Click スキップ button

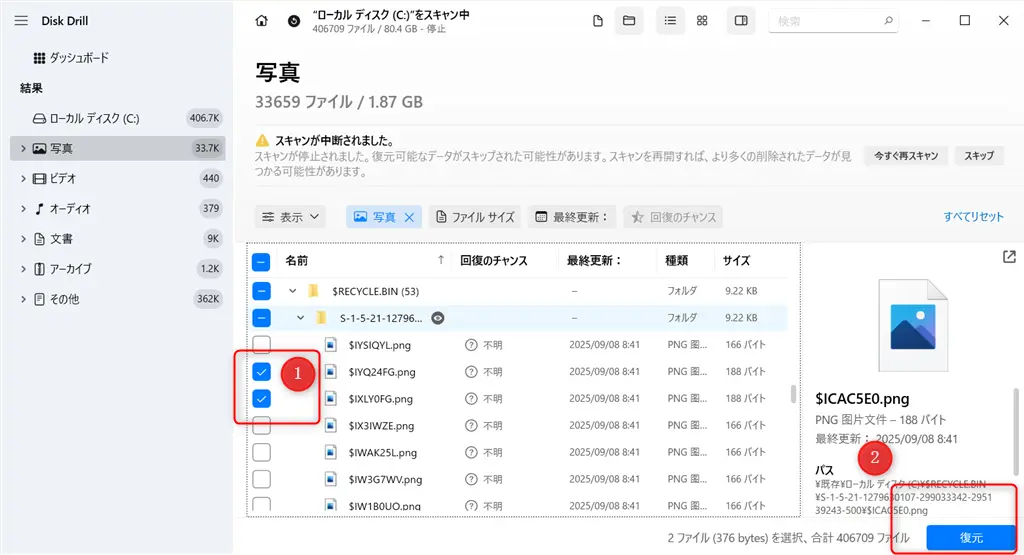pyautogui.click(x=979, y=156)
